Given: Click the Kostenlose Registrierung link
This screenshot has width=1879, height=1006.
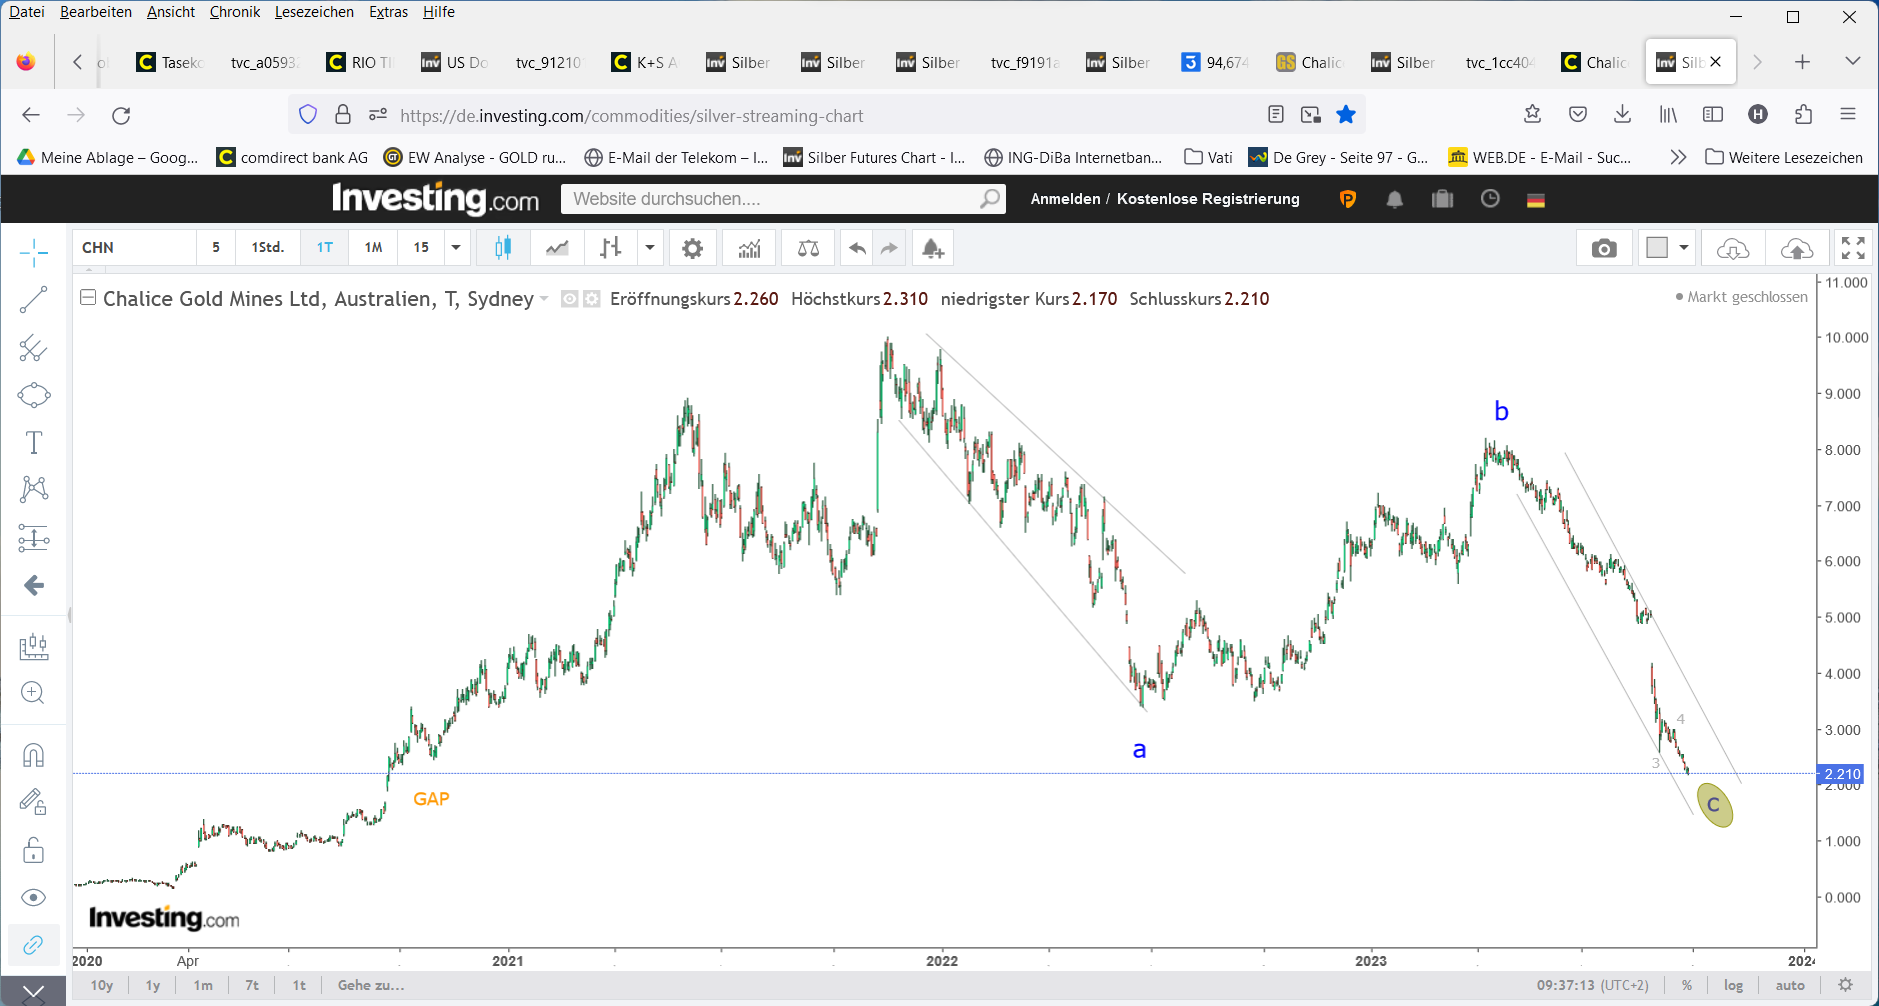Looking at the screenshot, I should tap(1207, 199).
